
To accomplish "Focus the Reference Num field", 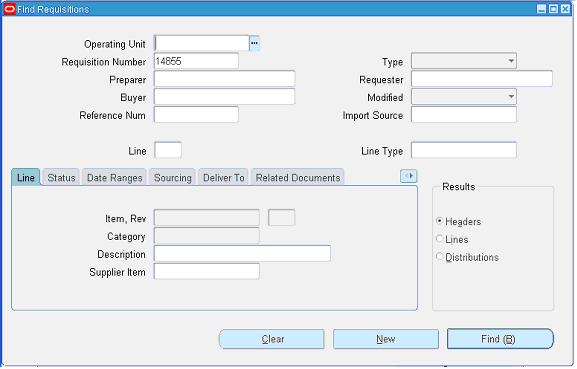I will click(196, 115).
